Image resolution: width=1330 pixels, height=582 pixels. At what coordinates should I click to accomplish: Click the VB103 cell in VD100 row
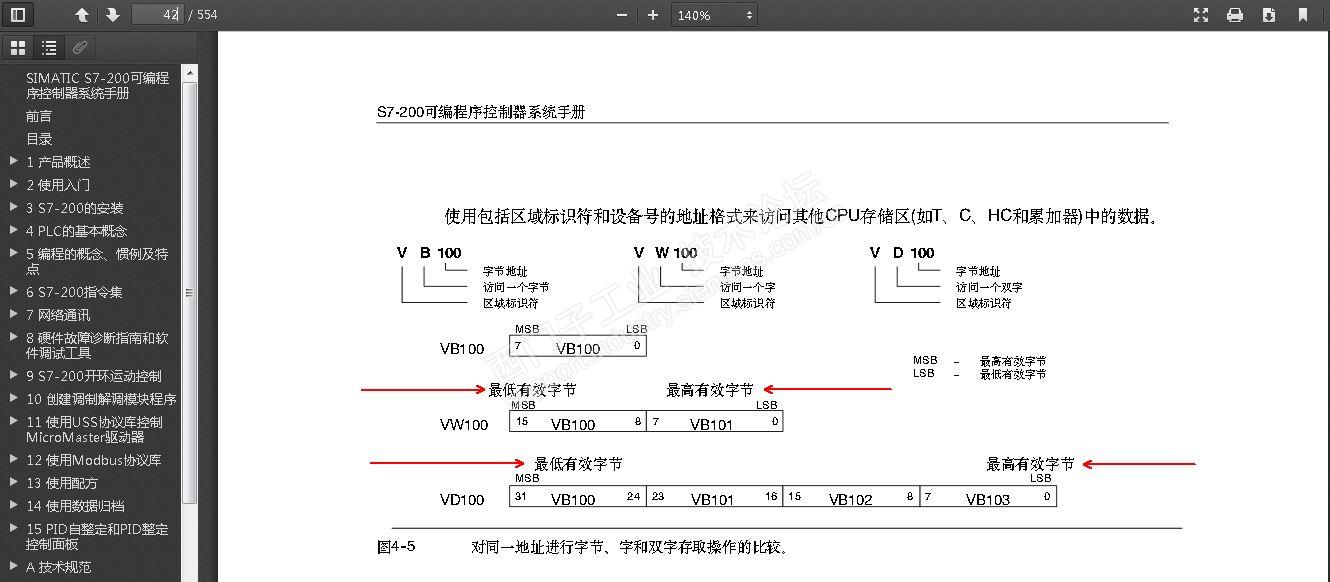[988, 497]
